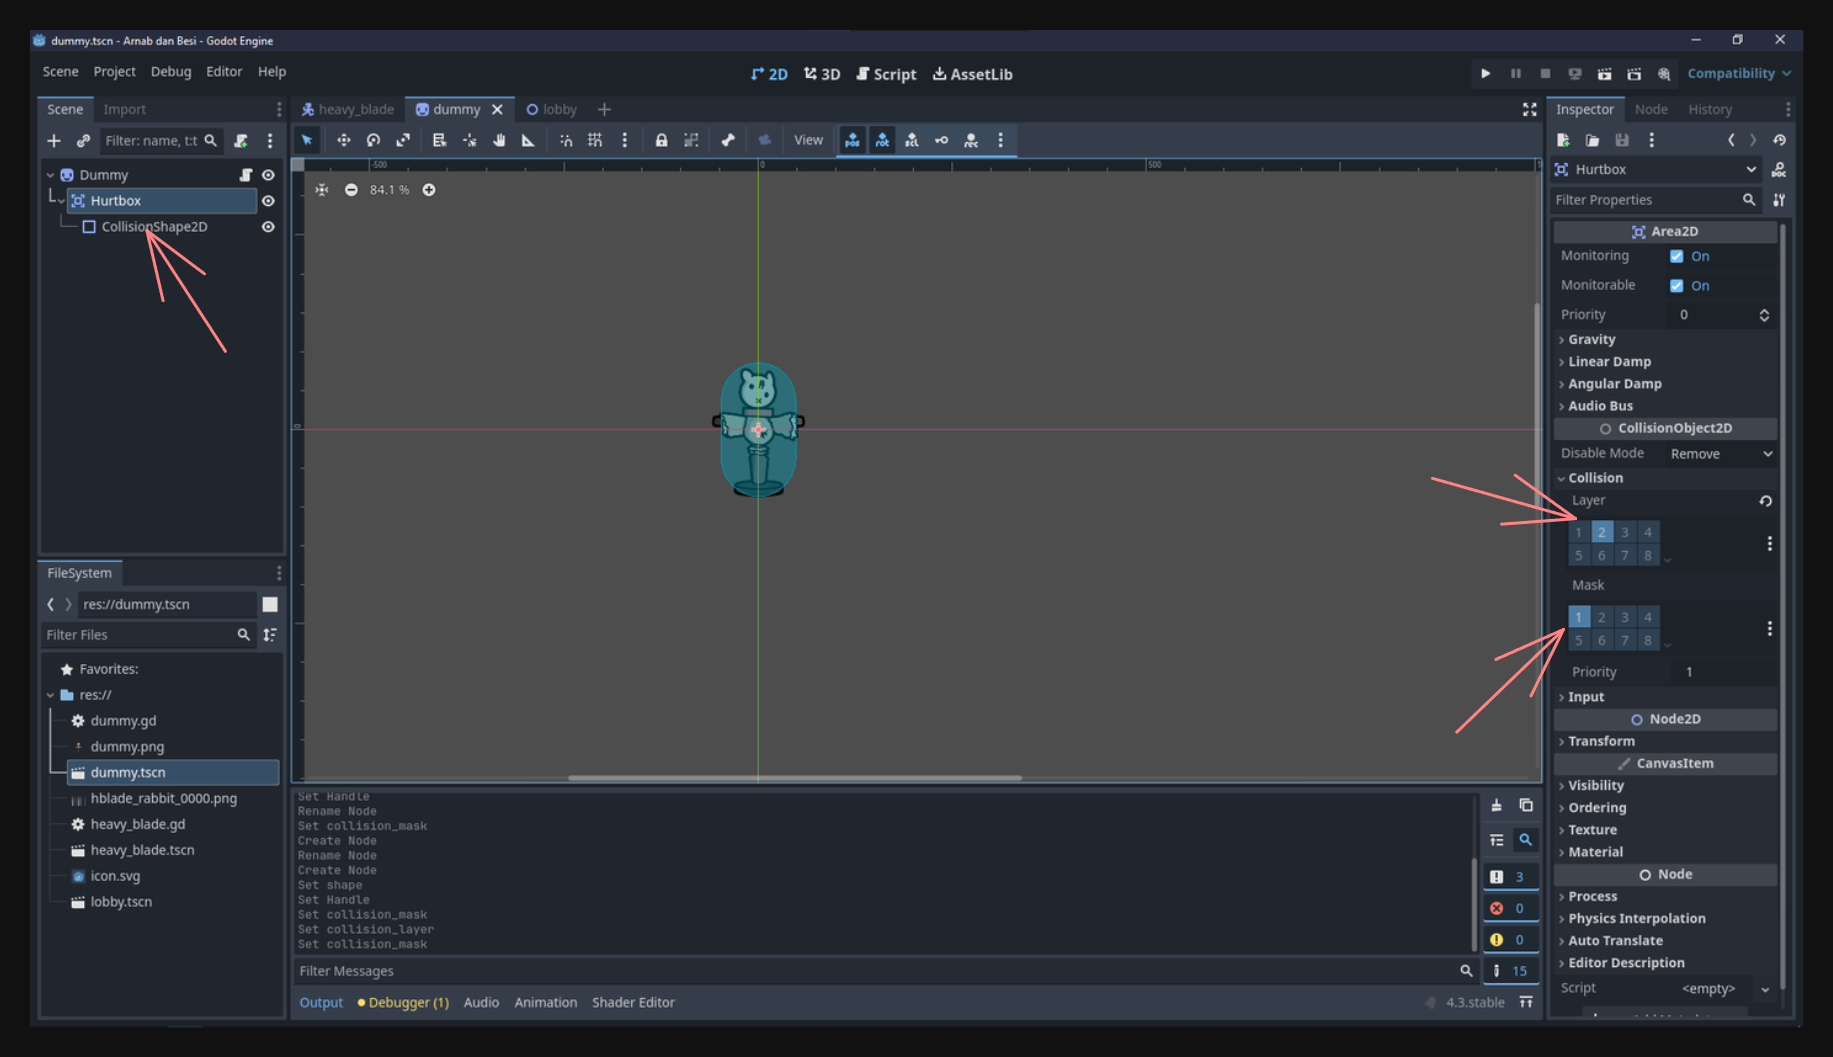Select the Move Mode tool
The width and height of the screenshot is (1833, 1057).
343,140
